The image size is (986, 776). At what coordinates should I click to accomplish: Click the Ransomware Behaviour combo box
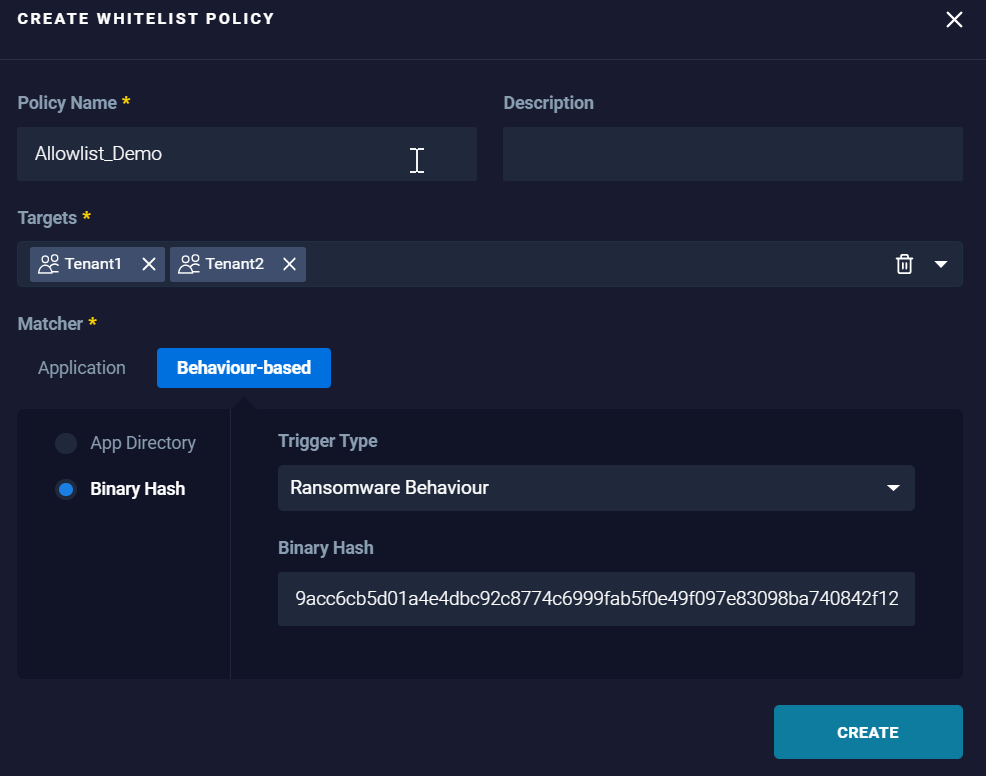[x=596, y=488]
